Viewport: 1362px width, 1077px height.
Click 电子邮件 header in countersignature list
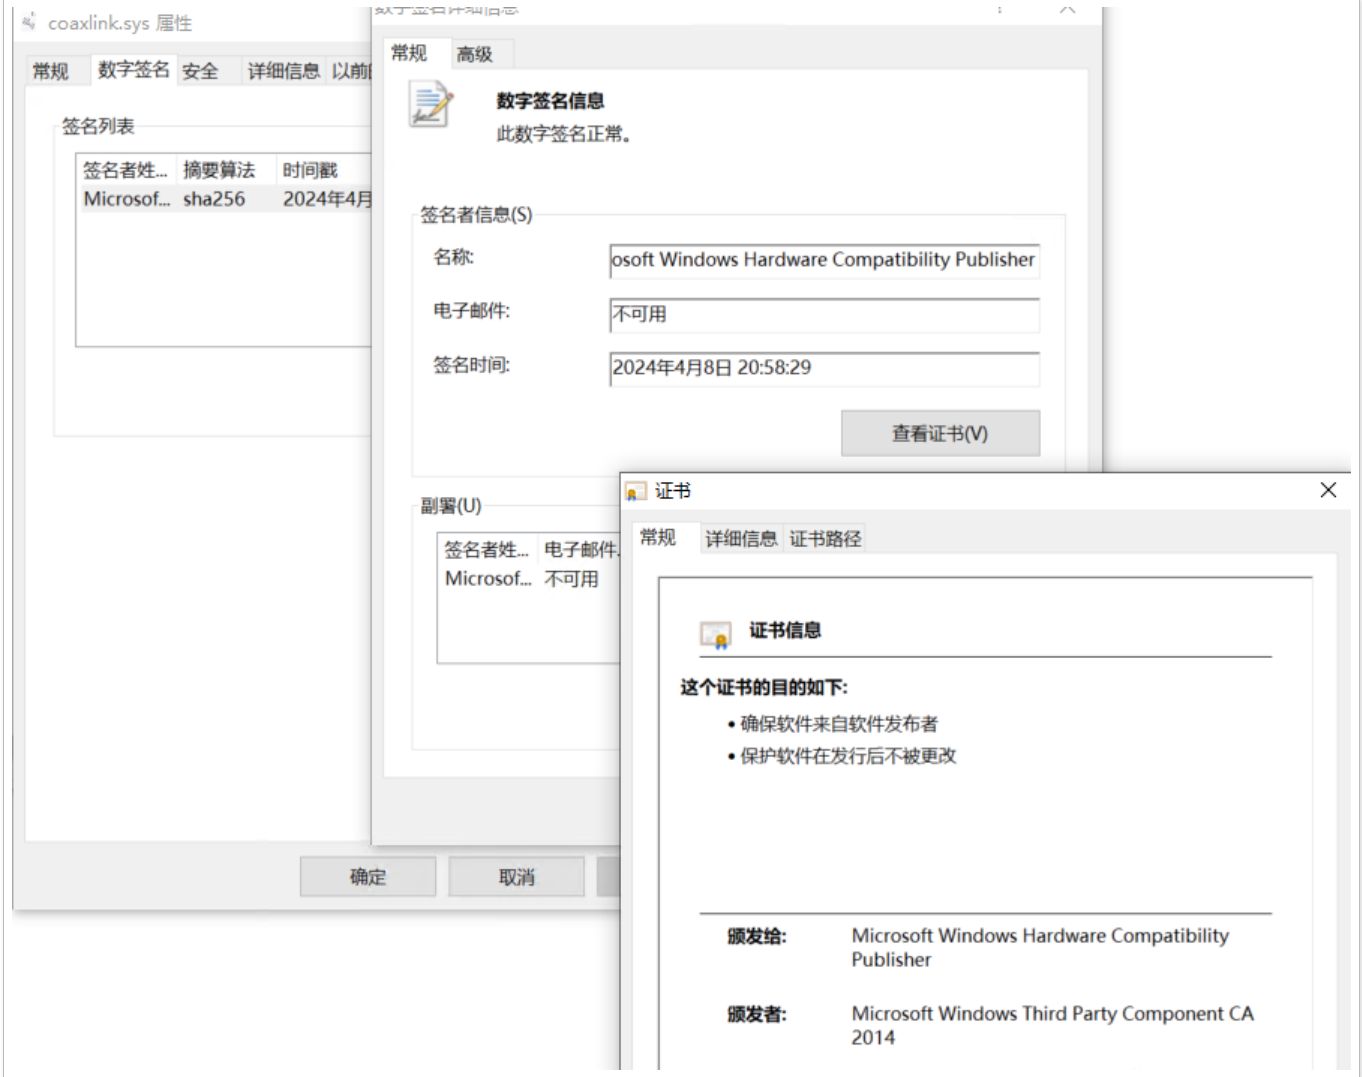coord(580,549)
